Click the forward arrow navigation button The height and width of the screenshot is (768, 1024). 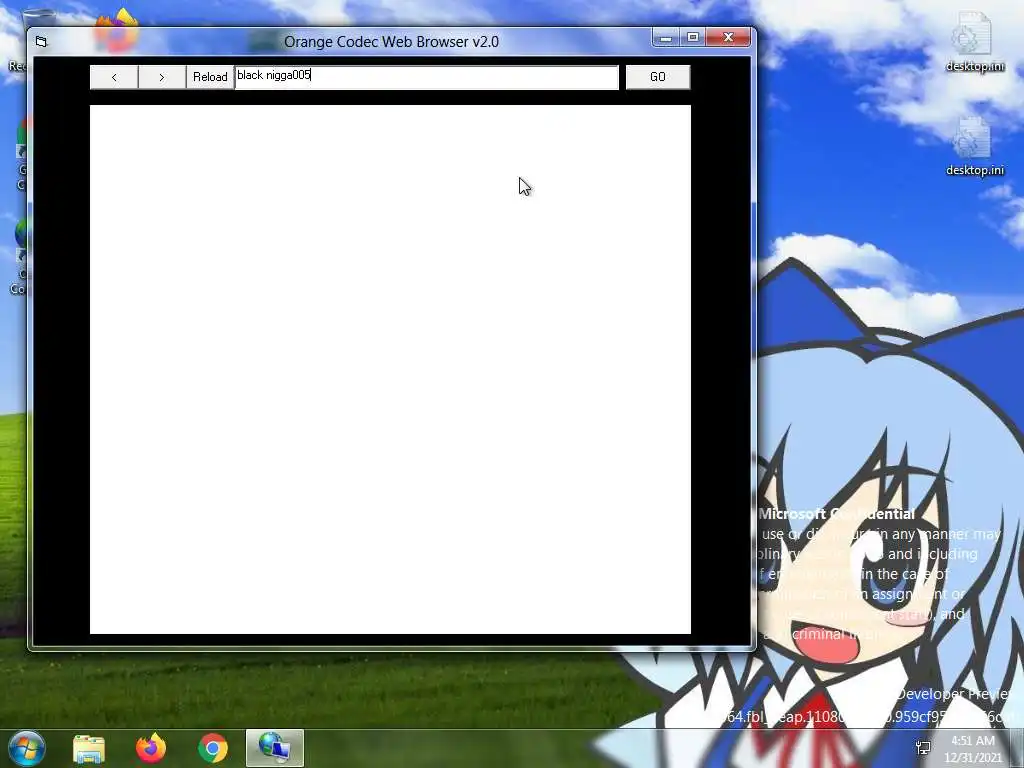162,77
